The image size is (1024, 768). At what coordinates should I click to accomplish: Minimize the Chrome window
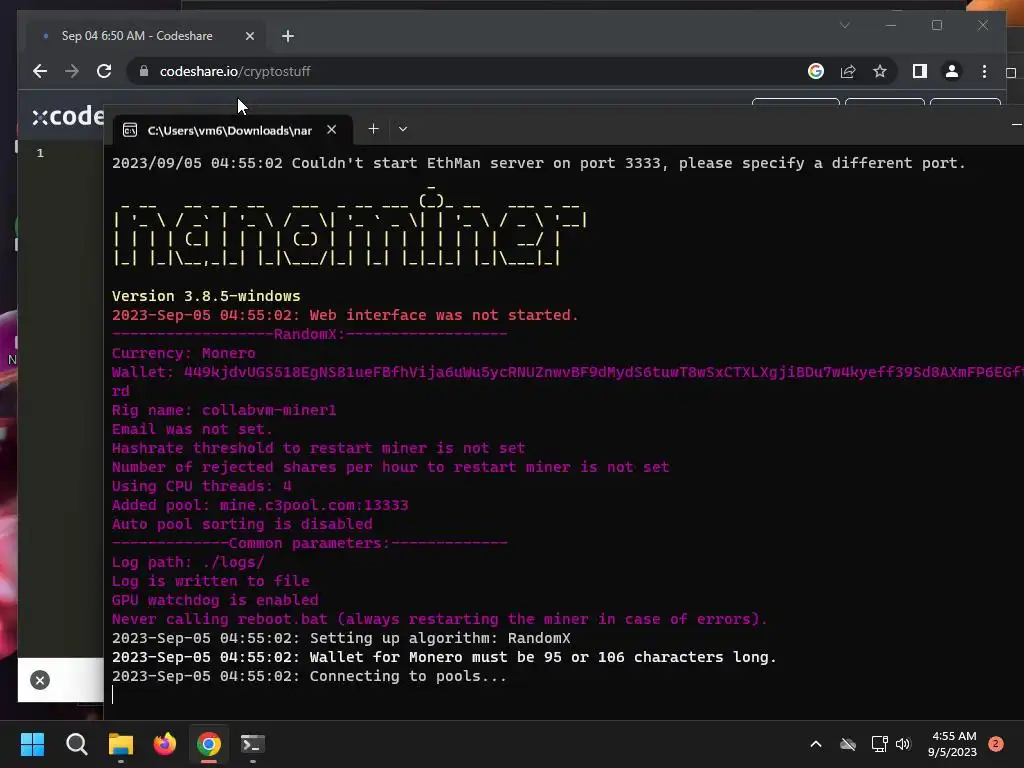pyautogui.click(x=891, y=25)
